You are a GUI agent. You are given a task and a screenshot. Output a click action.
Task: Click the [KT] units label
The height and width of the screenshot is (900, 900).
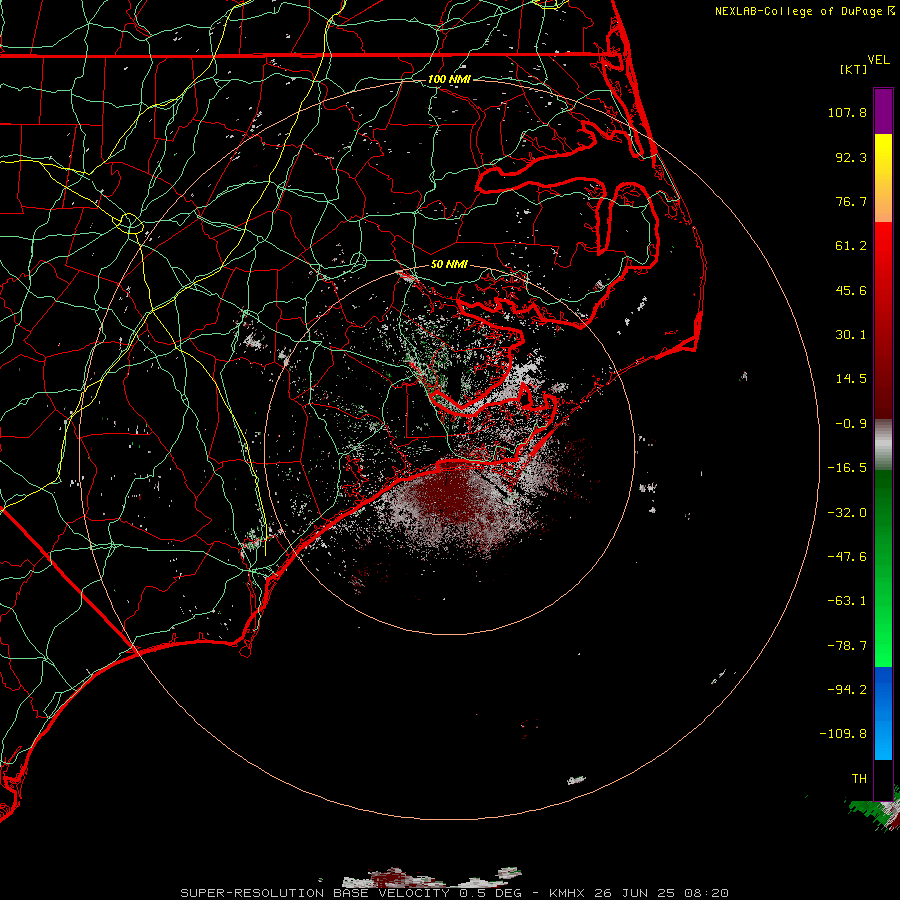(854, 69)
